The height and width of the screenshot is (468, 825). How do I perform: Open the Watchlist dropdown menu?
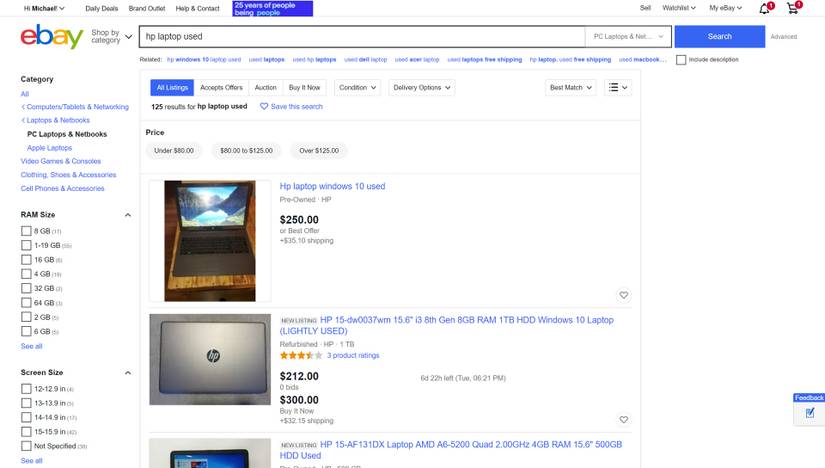(679, 8)
